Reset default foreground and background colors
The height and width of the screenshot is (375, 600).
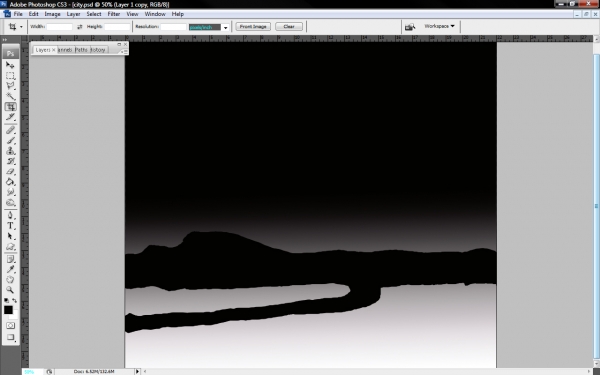[7, 301]
